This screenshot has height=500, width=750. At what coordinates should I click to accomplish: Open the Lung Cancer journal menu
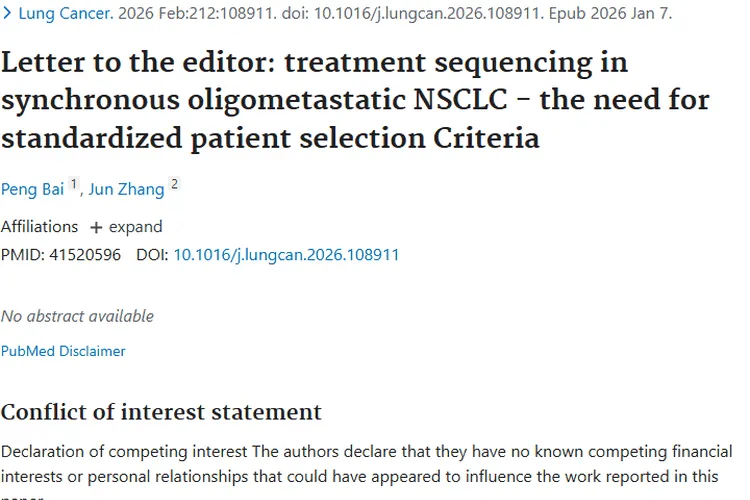pos(62,14)
